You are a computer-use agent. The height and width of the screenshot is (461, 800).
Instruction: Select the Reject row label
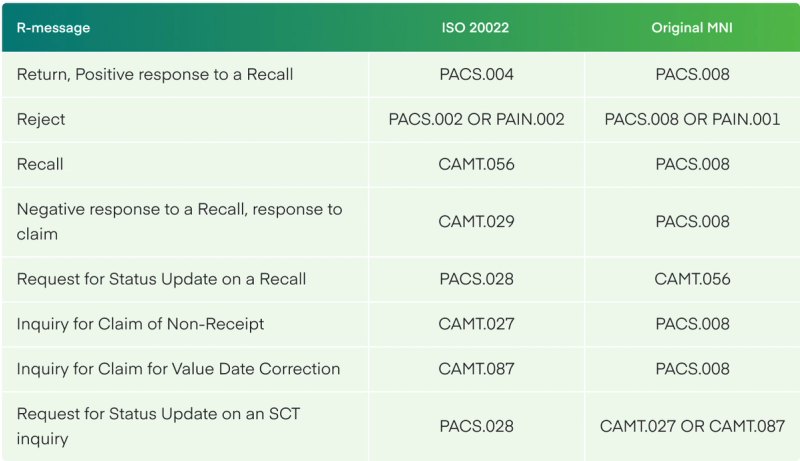click(41, 119)
